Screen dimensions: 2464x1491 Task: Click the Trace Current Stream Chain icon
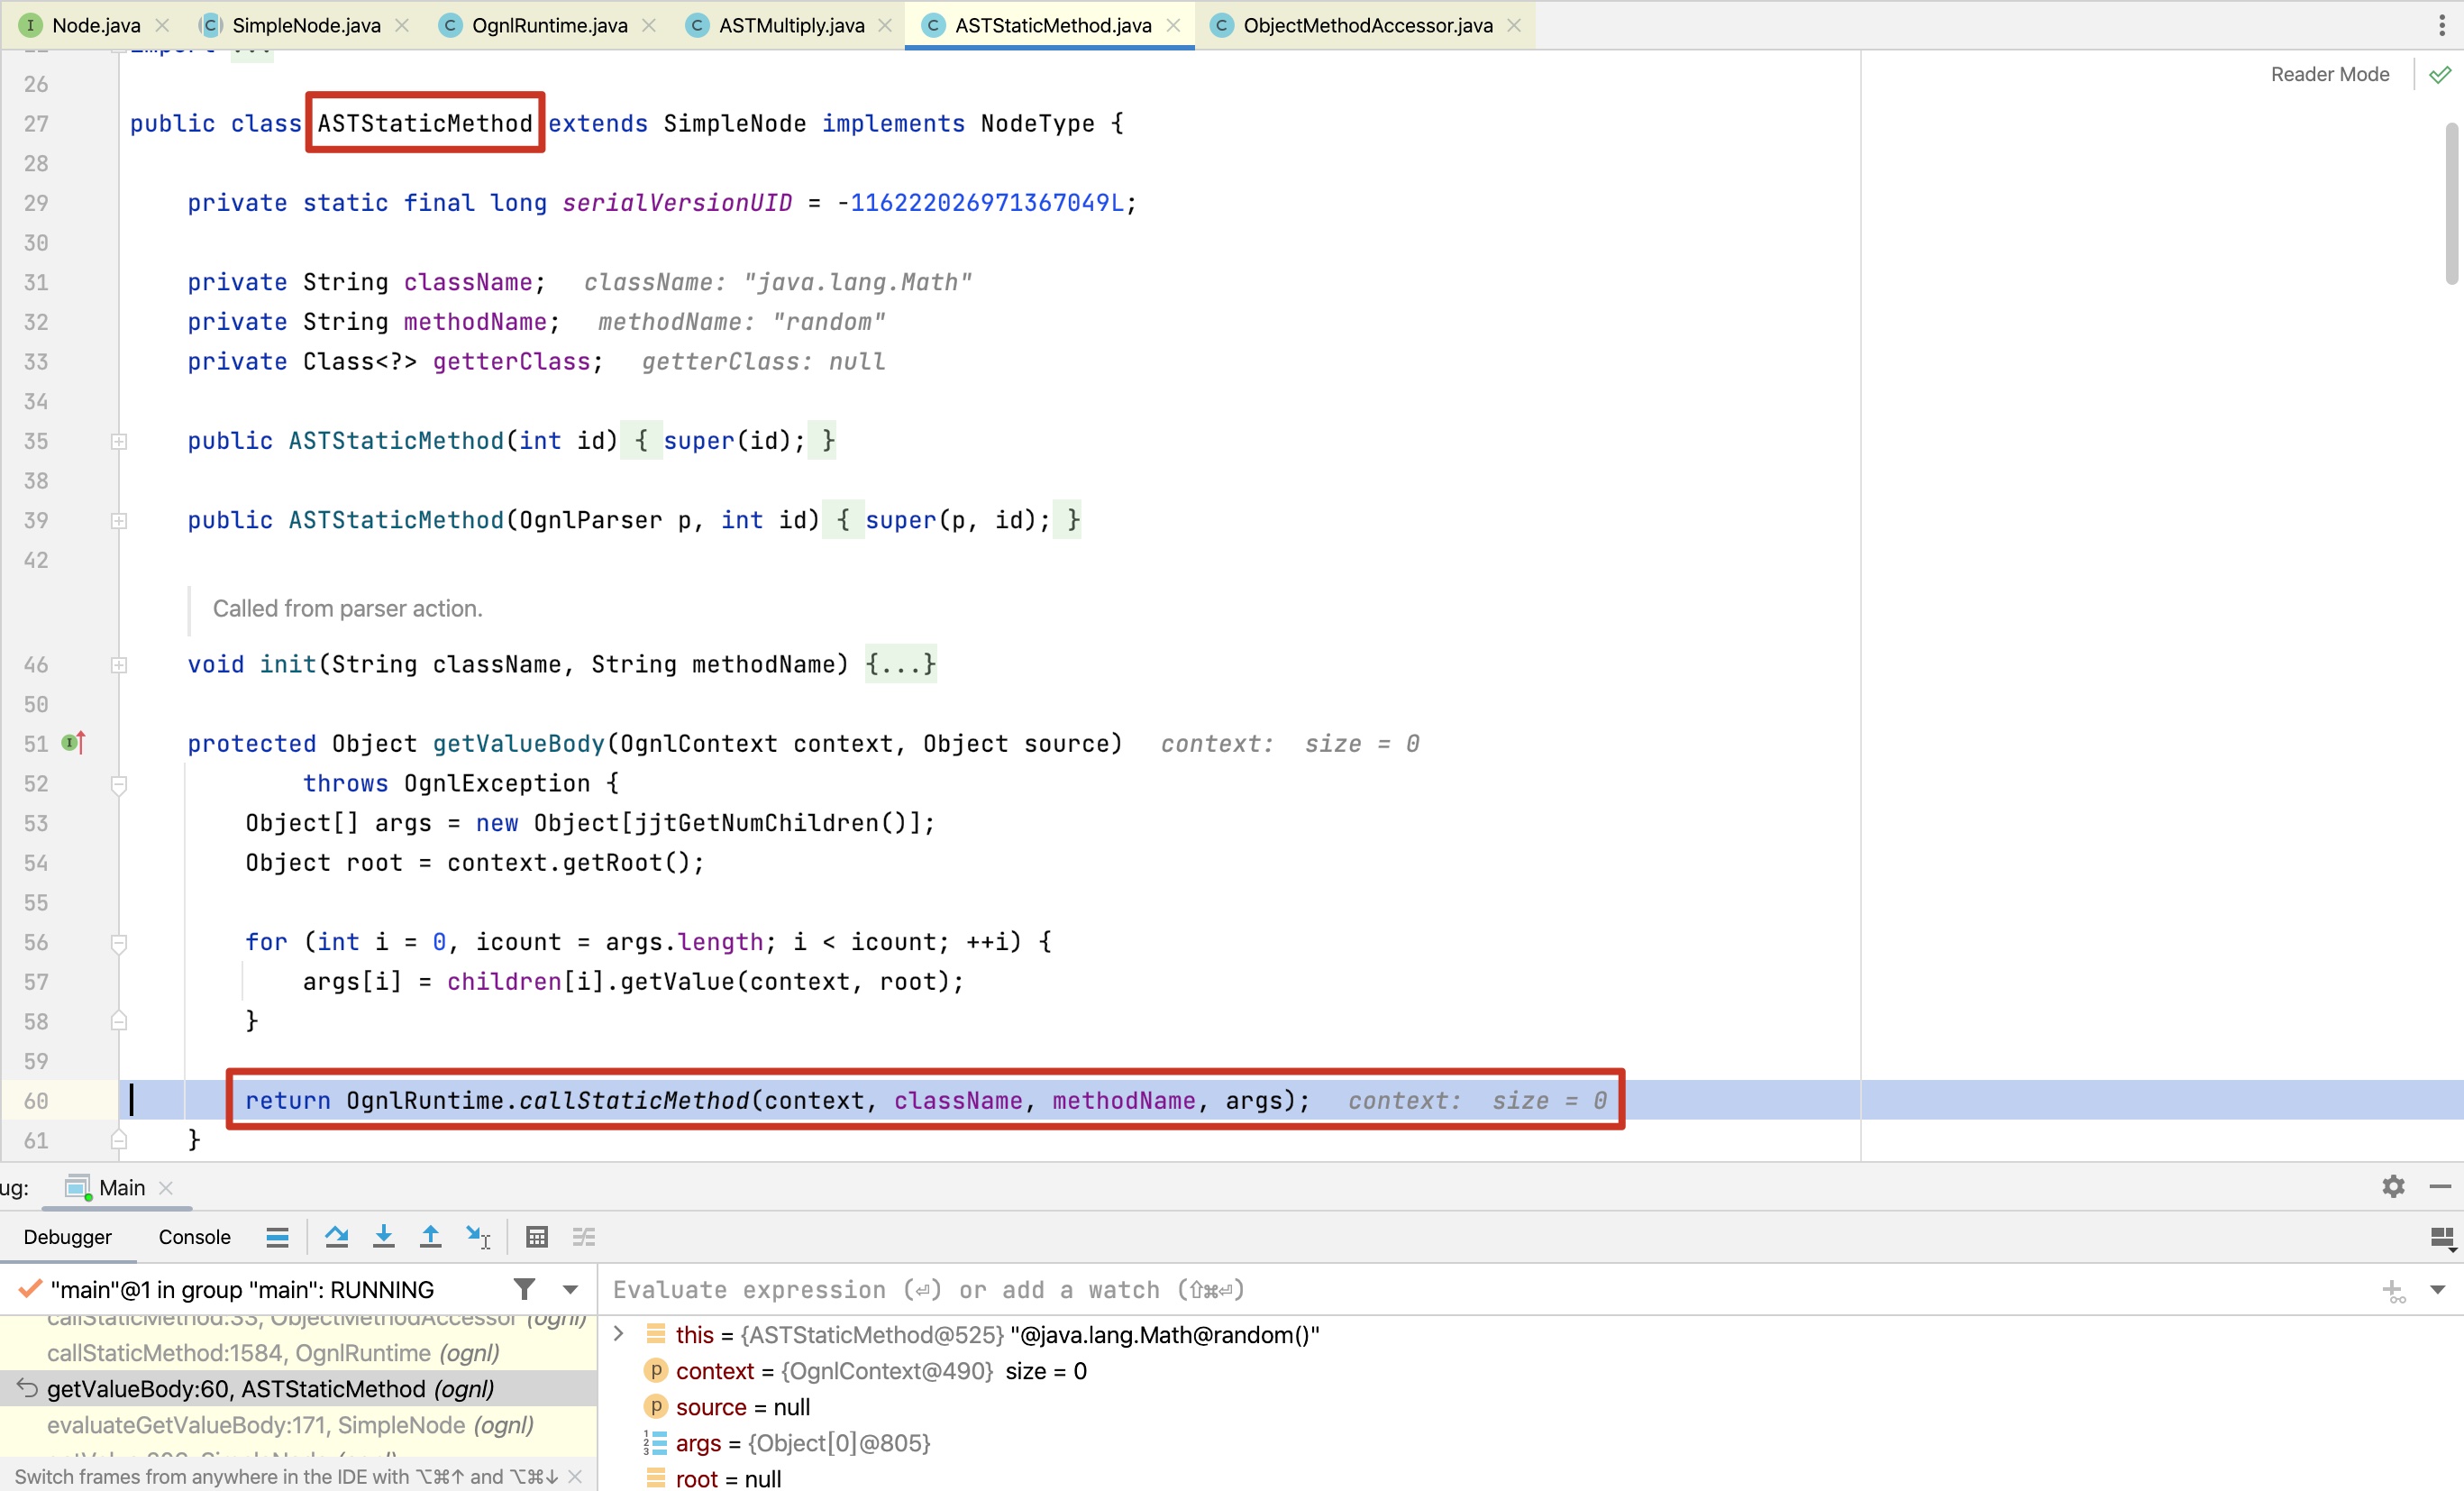point(584,1237)
